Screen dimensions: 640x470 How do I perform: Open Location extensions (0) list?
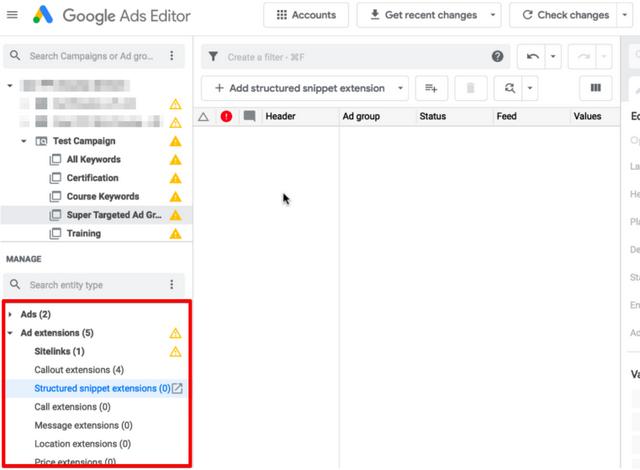[83, 444]
